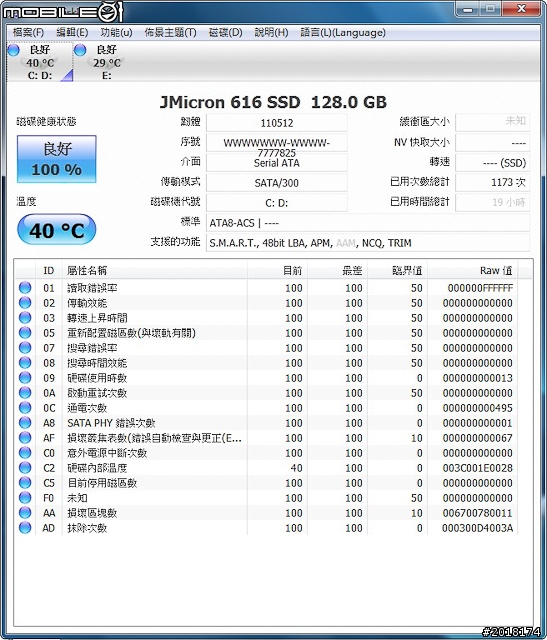Click the JMicron 616 SSD 128.0 GB title

tap(273, 102)
